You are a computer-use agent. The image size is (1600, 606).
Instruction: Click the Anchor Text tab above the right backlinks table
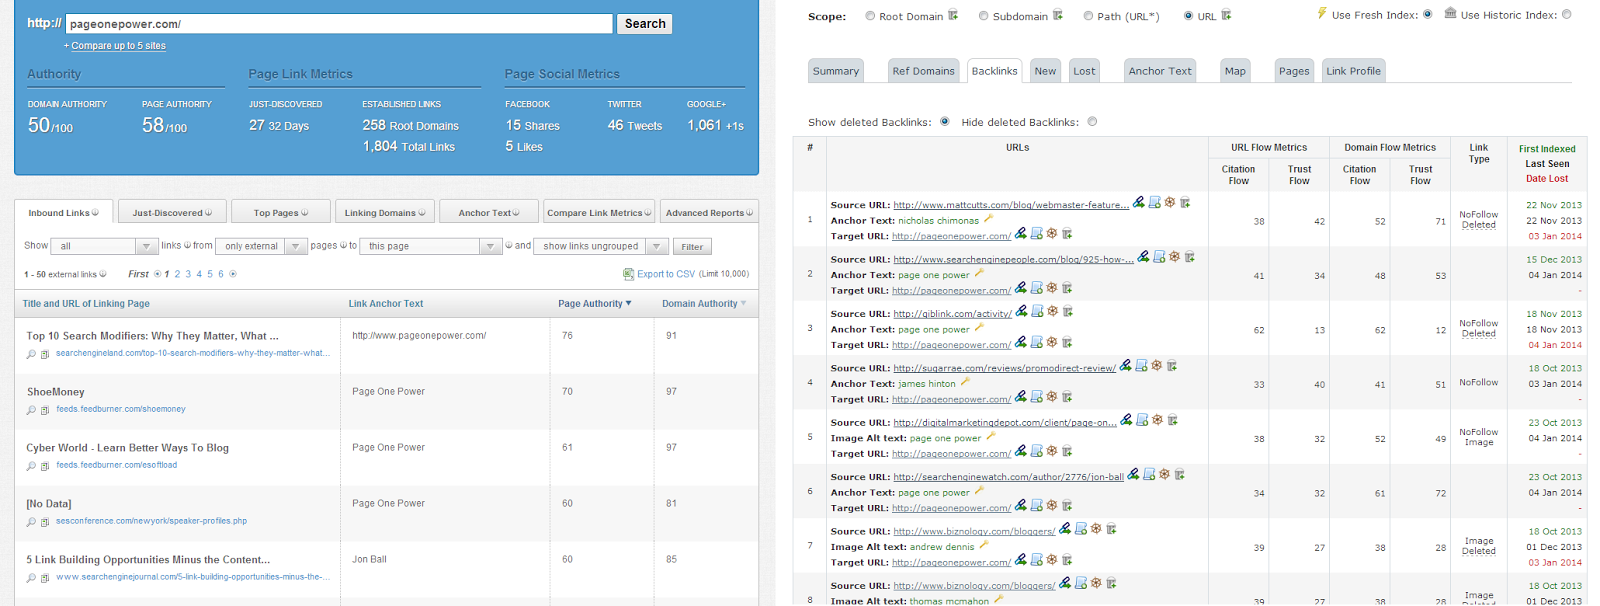click(1160, 71)
